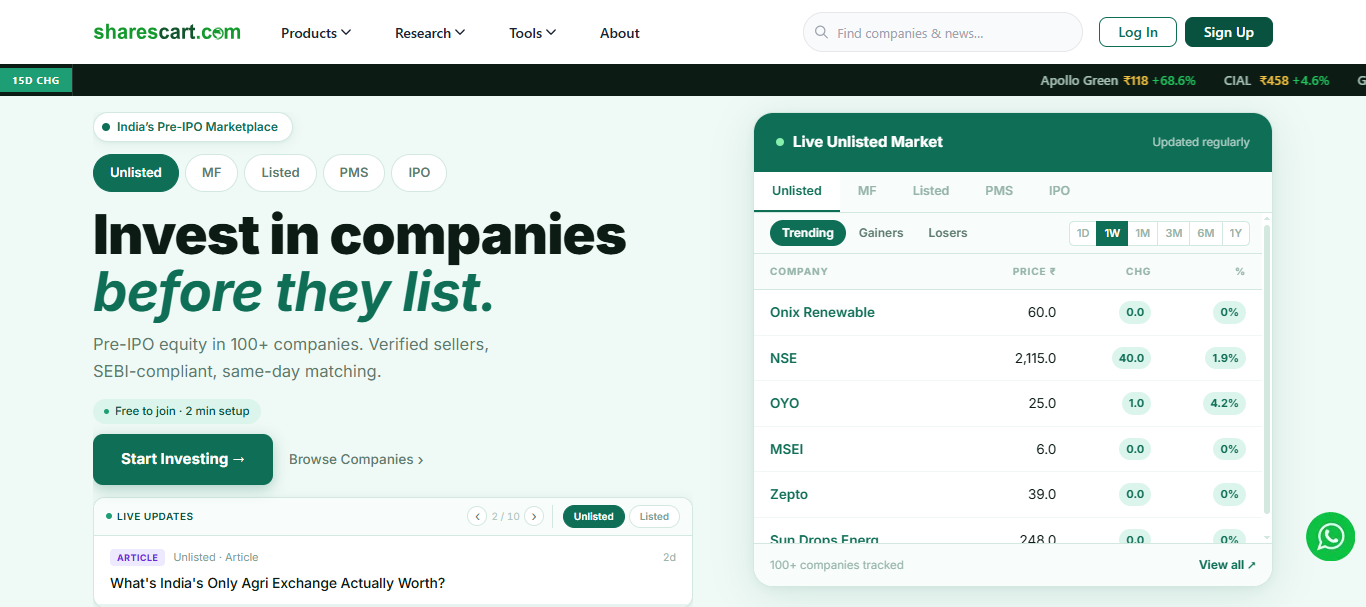Select the 3M time range
Screen dimensions: 1366x607
1174,233
